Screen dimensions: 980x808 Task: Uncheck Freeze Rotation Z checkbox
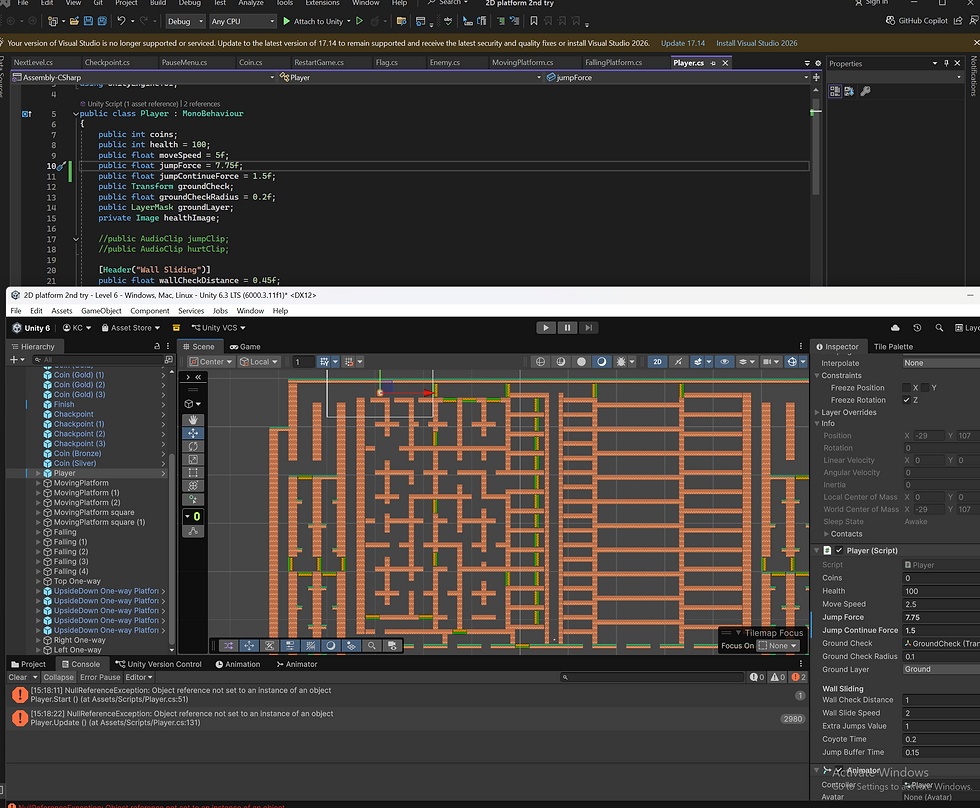point(906,401)
